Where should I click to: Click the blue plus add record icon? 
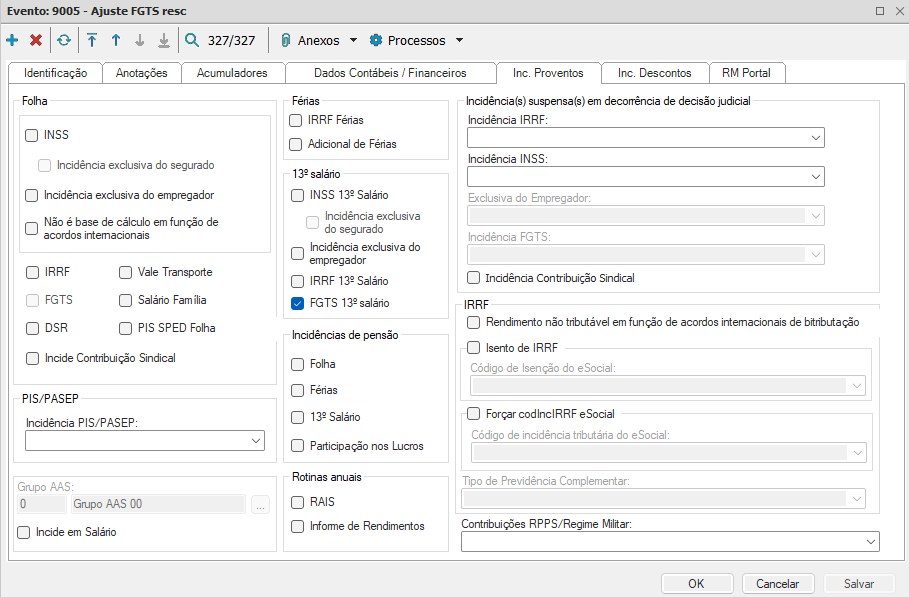[x=12, y=41]
